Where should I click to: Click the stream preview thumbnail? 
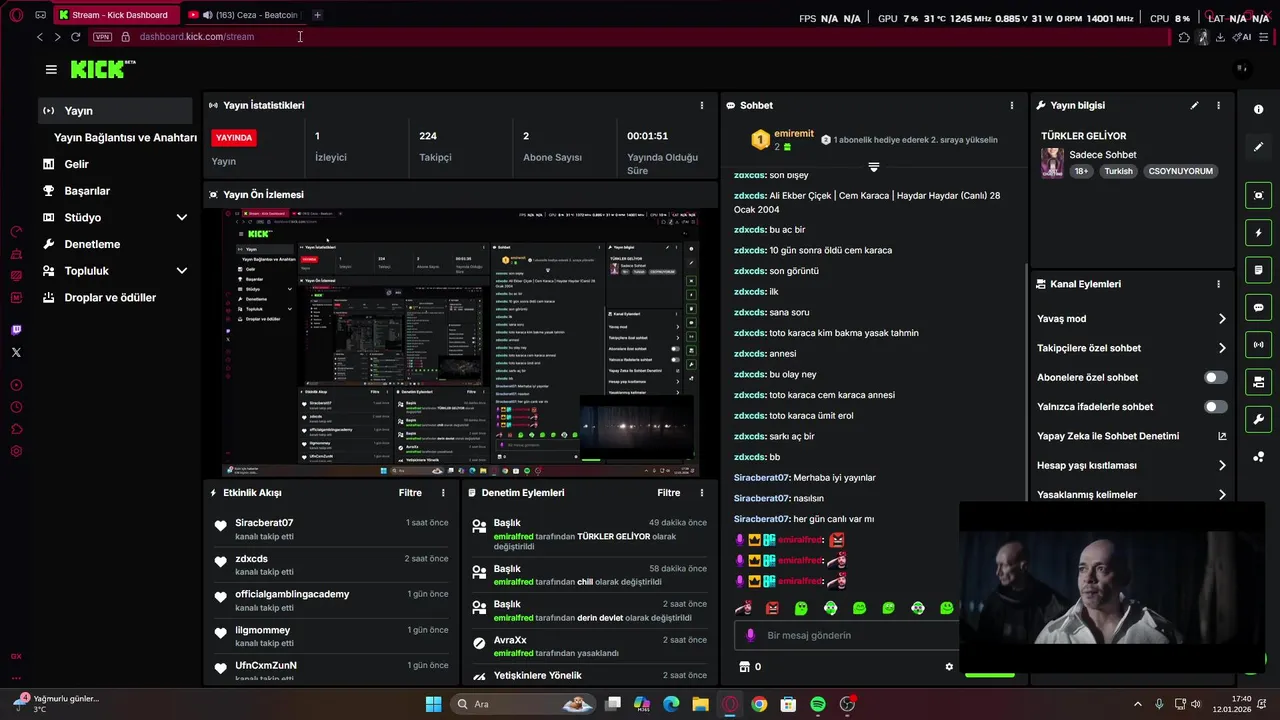(x=461, y=343)
